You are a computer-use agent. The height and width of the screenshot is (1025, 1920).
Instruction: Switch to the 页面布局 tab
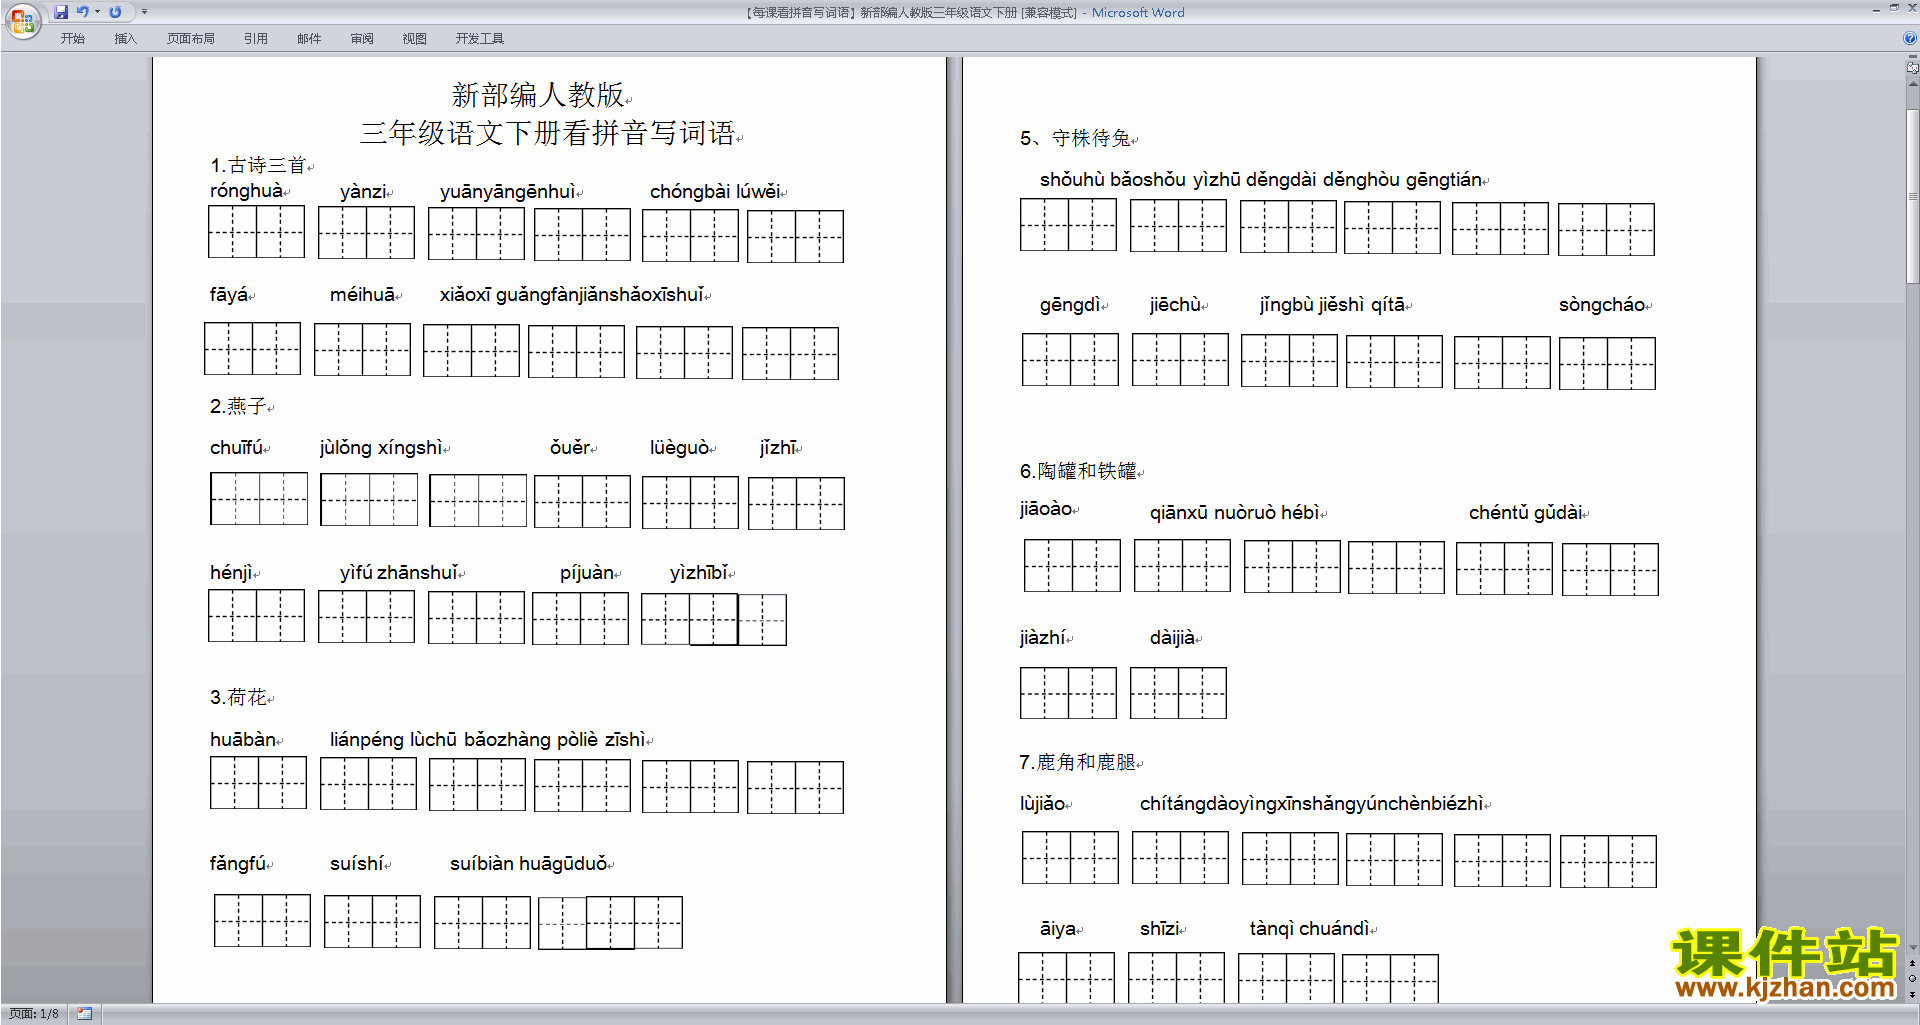(x=190, y=38)
